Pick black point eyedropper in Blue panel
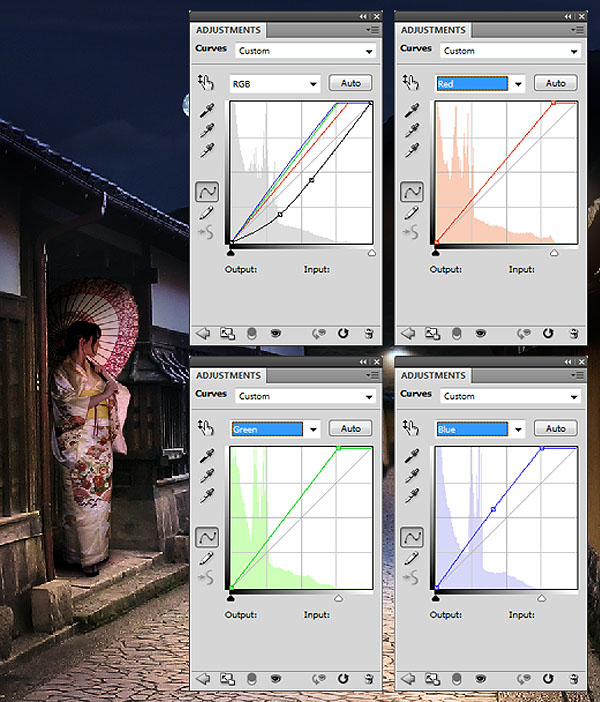600x702 pixels. tap(412, 455)
